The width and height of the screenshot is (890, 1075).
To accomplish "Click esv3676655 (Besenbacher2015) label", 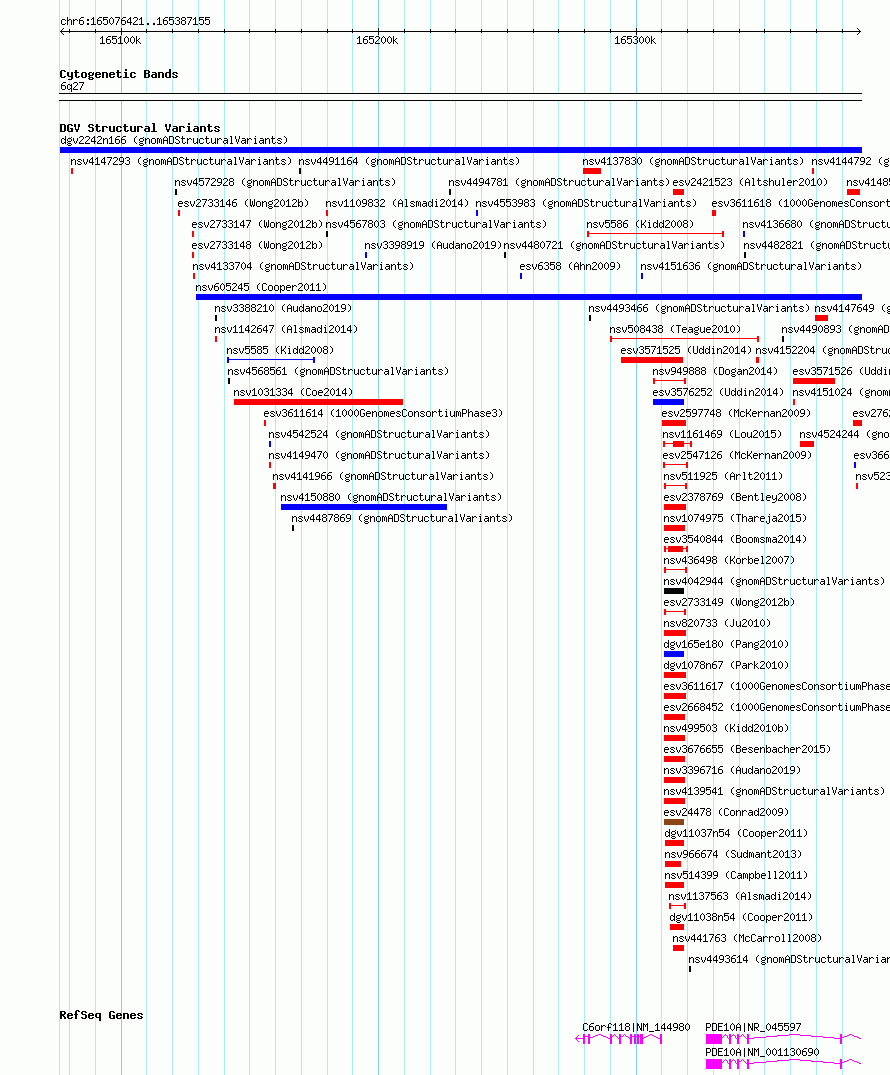I will [x=747, y=749].
